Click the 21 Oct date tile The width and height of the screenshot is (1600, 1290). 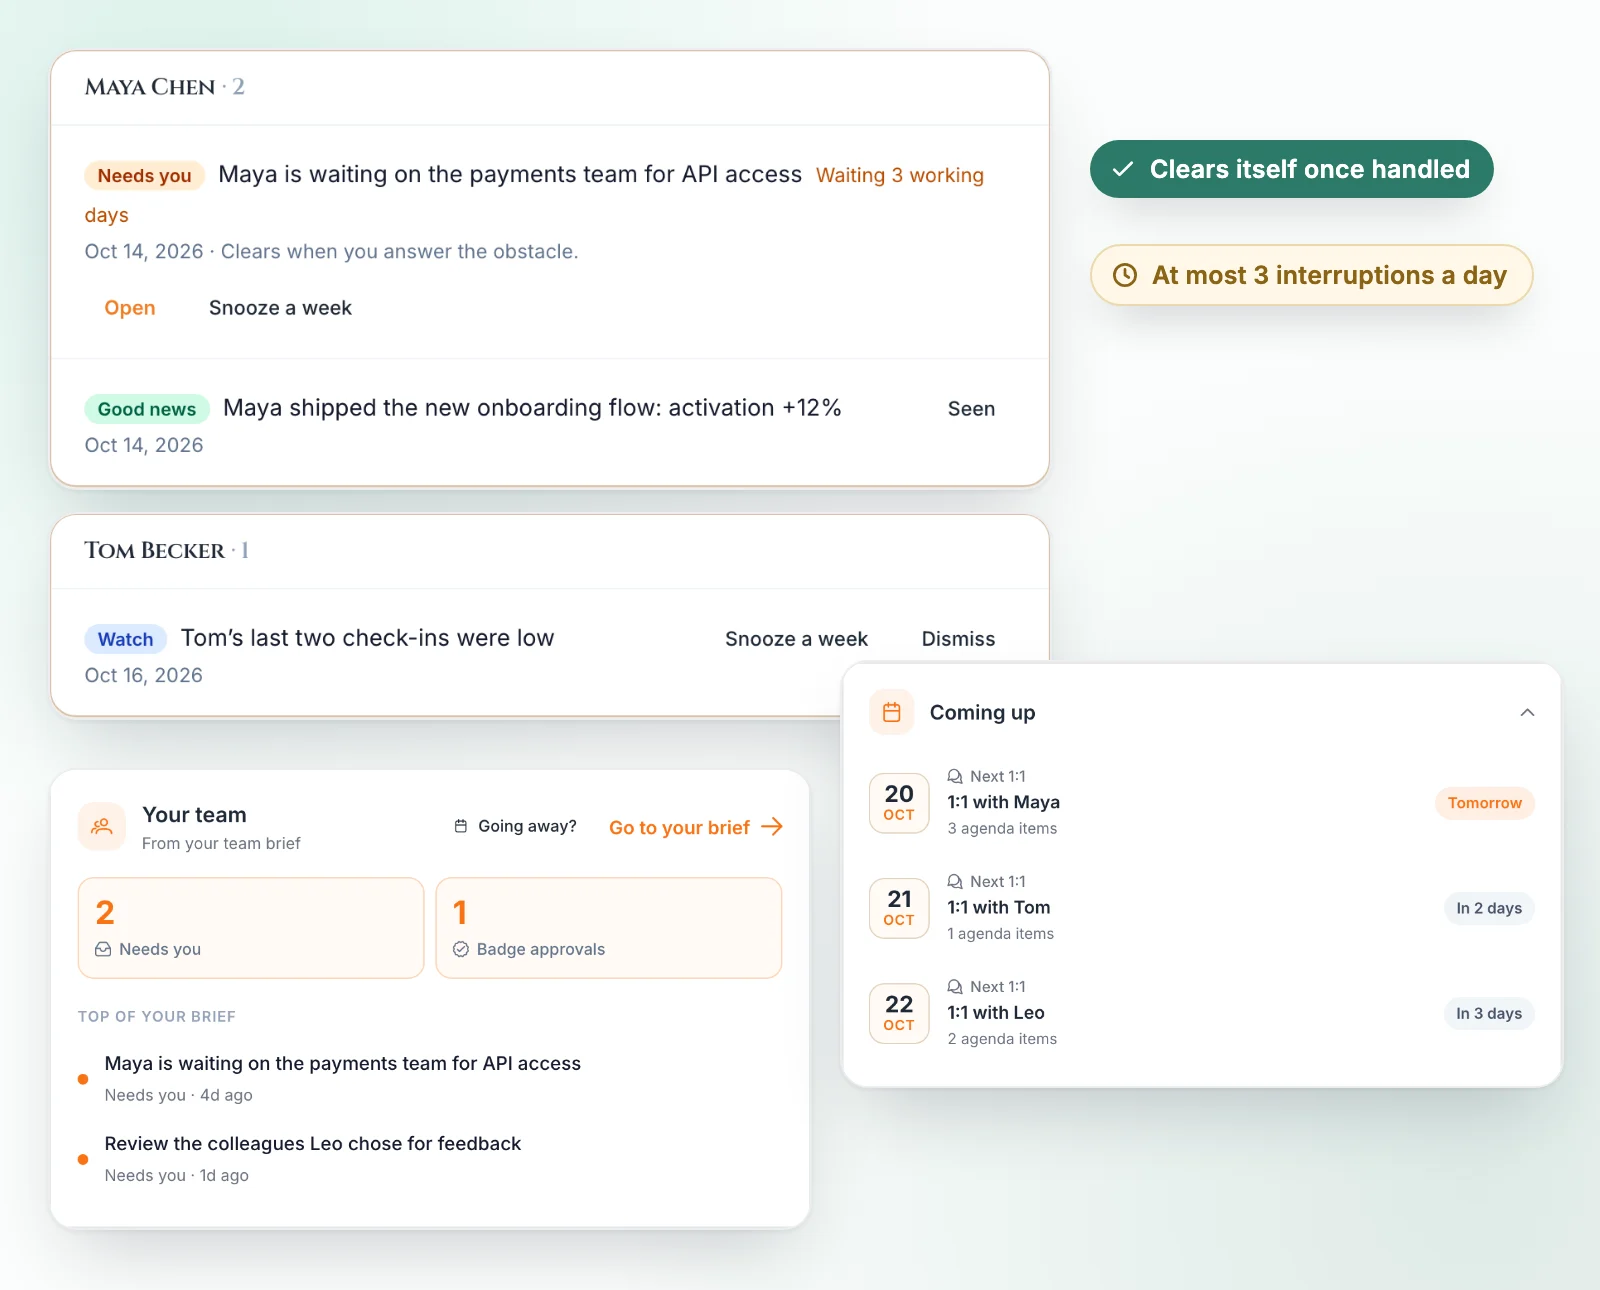coord(899,908)
